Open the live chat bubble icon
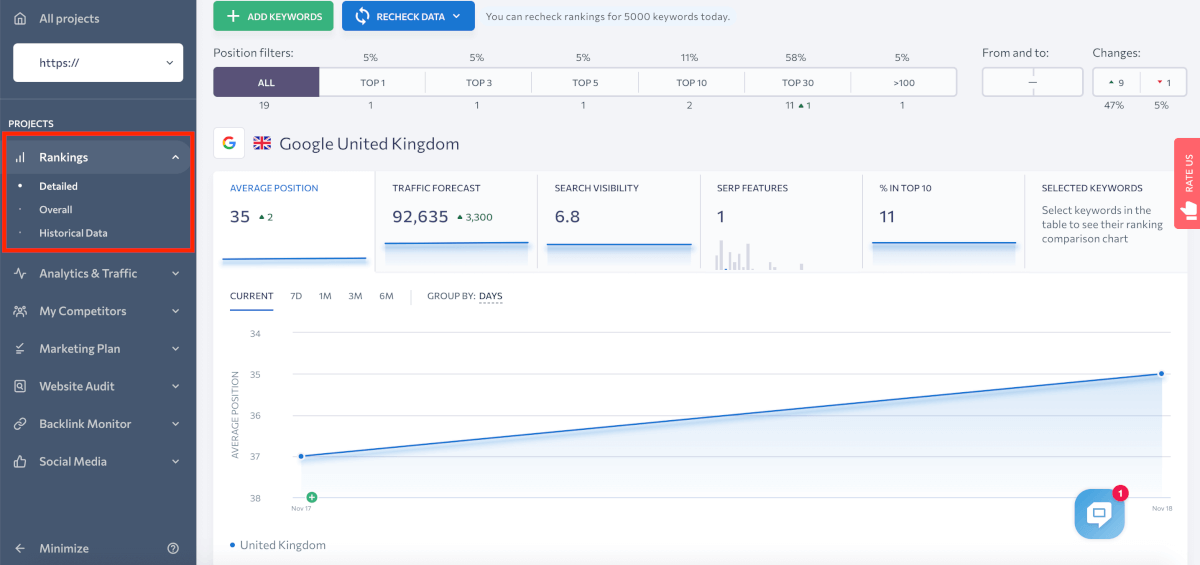 tap(1099, 514)
